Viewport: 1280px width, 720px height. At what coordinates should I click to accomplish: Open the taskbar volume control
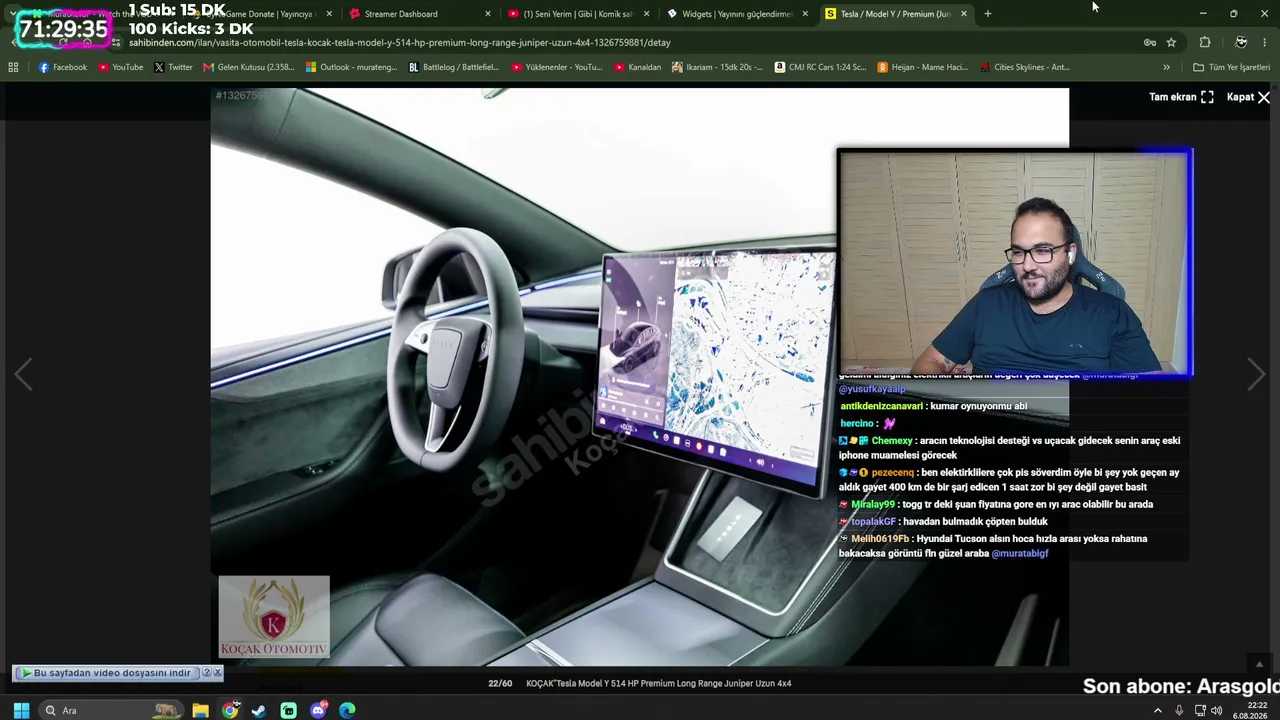pyautogui.click(x=1217, y=710)
